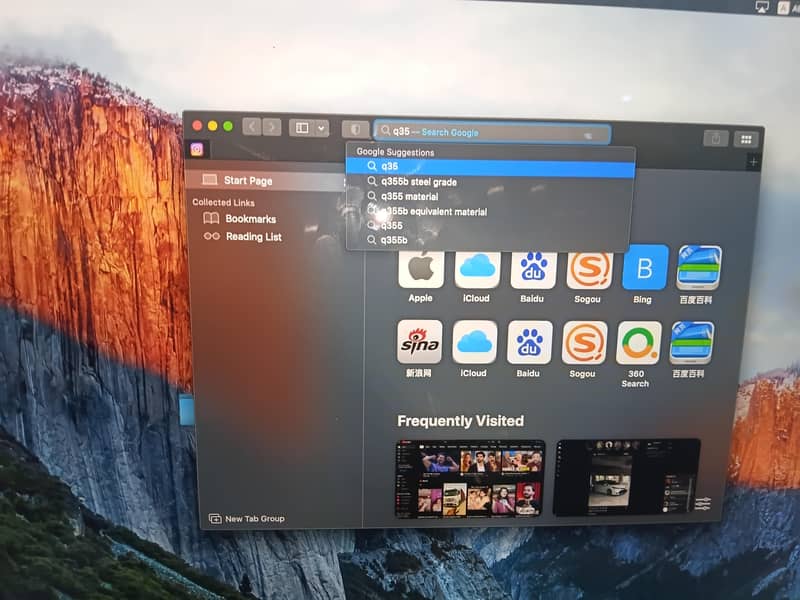Choose 'q355b equivalent material' suggestion

(x=490, y=211)
